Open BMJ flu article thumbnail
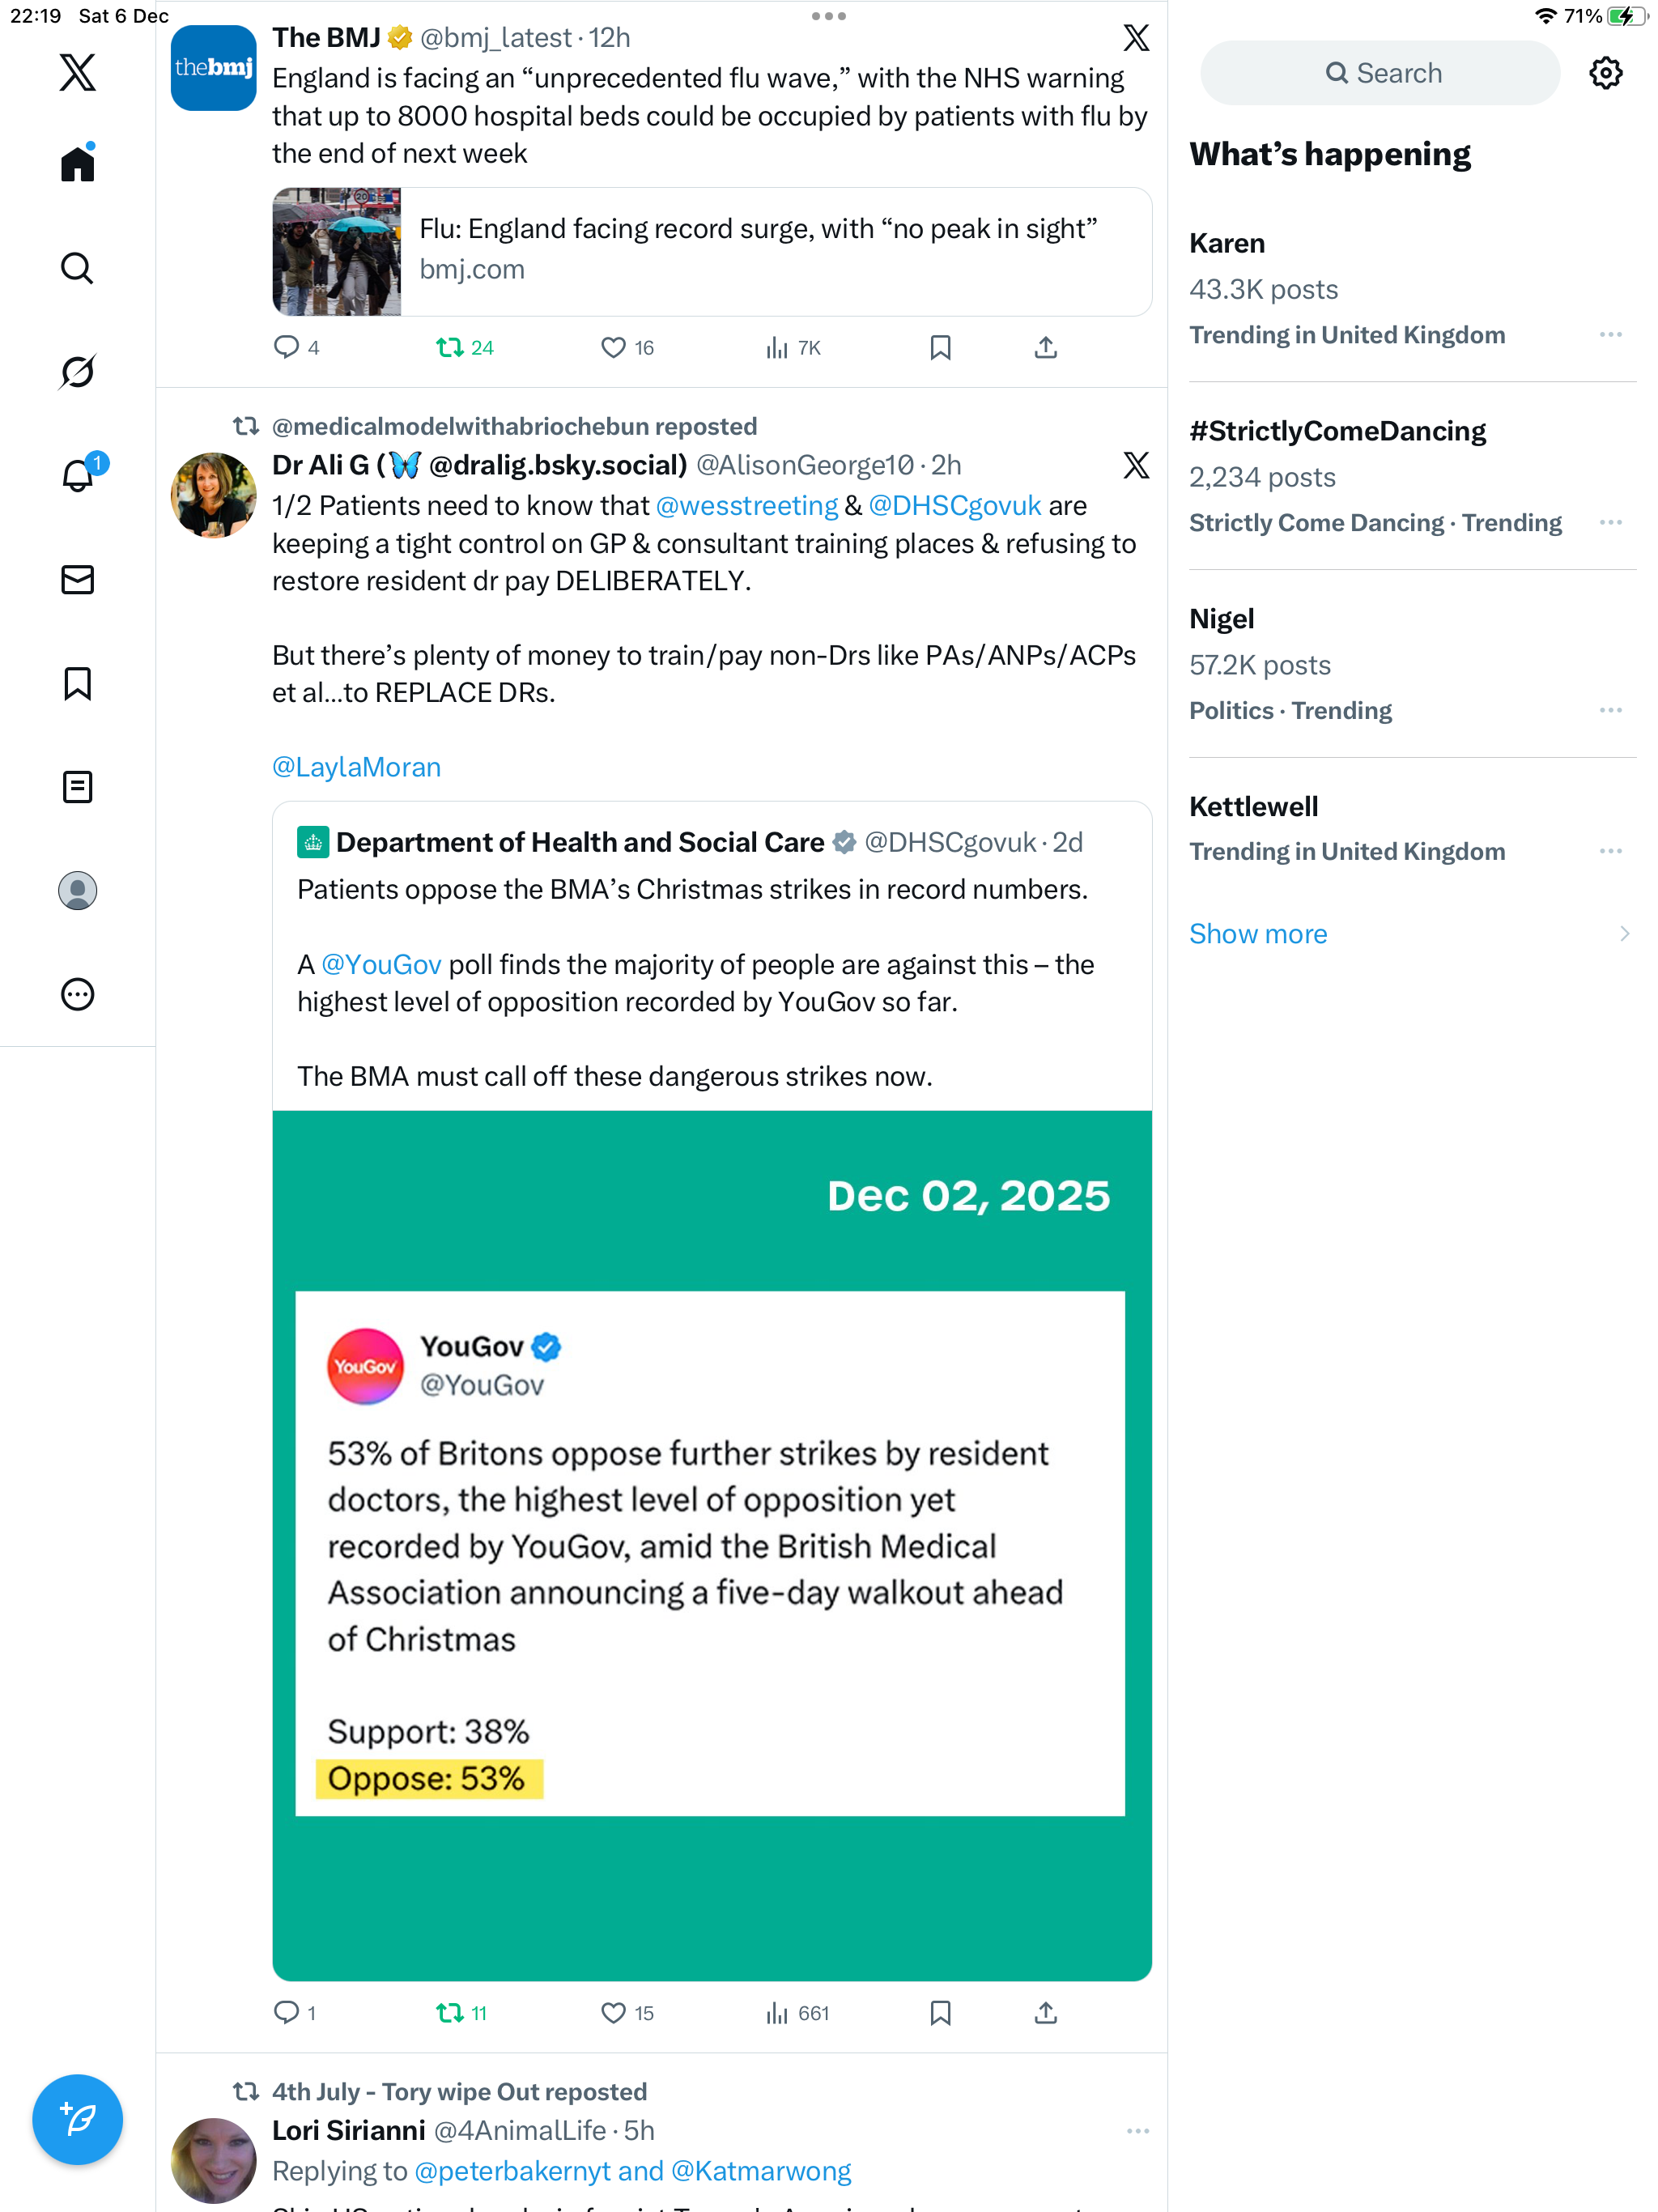 tap(337, 252)
